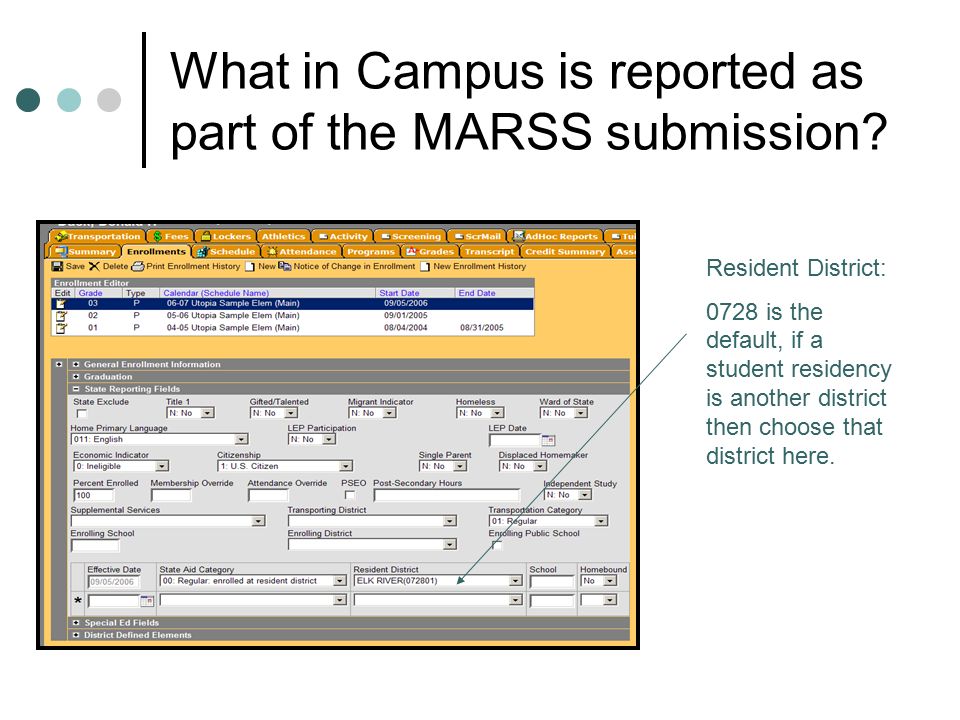This screenshot has width=960, height=720.
Task: Open the Attendance tab
Action: tap(301, 252)
